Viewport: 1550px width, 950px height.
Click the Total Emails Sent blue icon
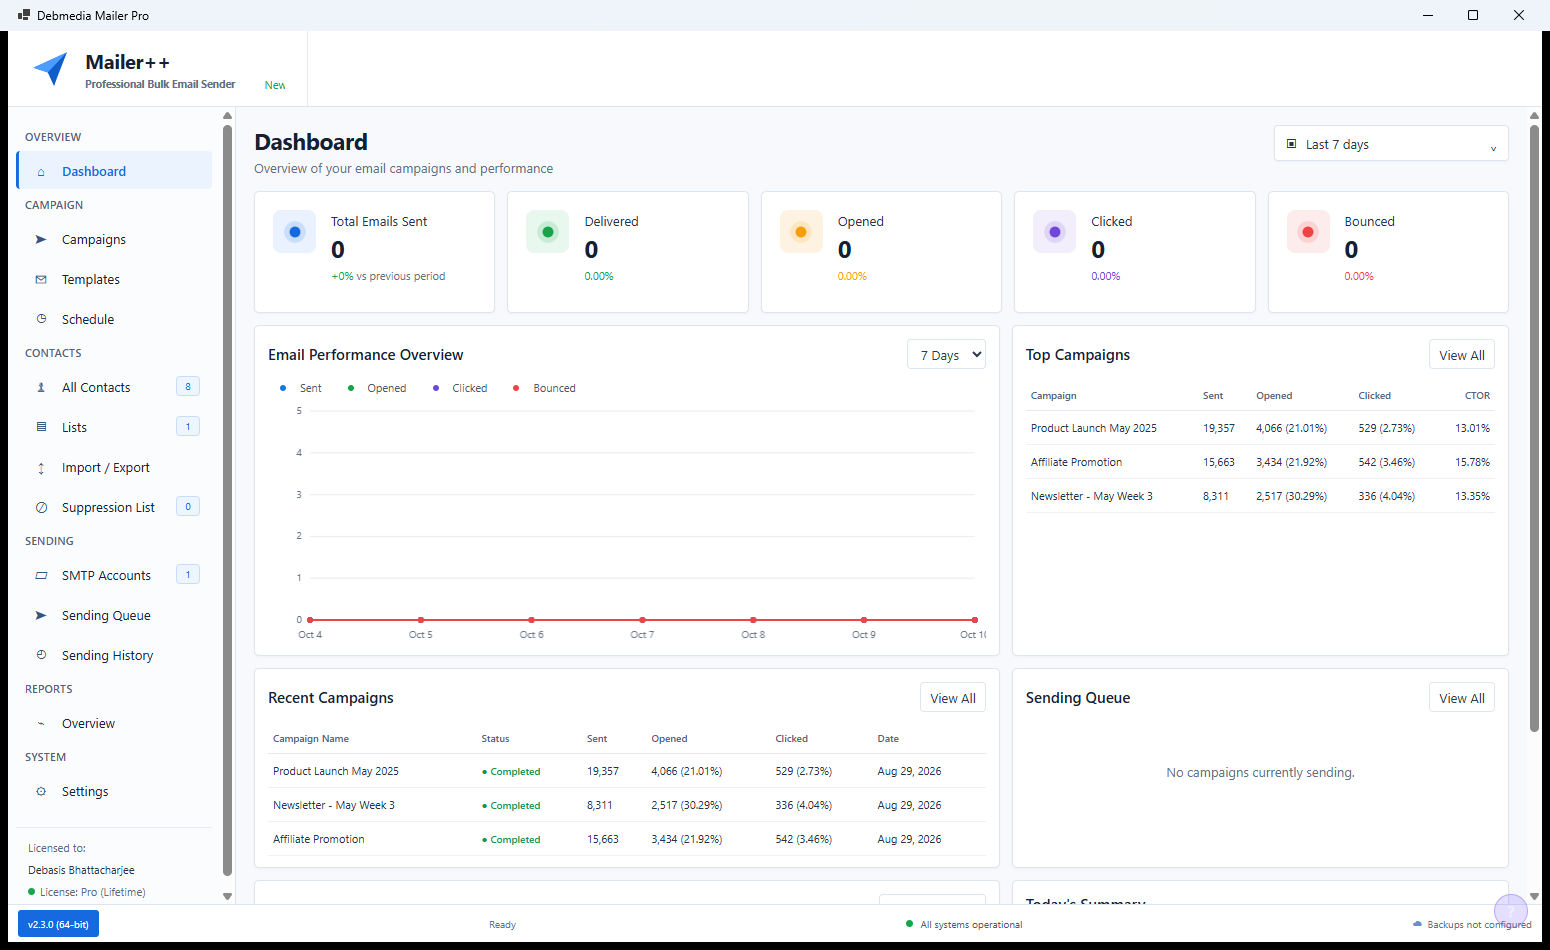tap(294, 232)
